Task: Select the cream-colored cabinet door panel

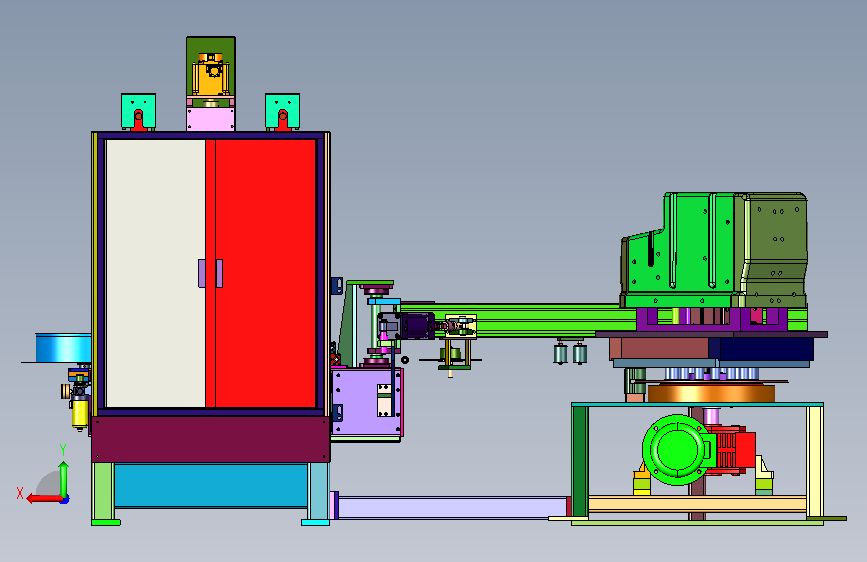Action: pyautogui.click(x=155, y=273)
